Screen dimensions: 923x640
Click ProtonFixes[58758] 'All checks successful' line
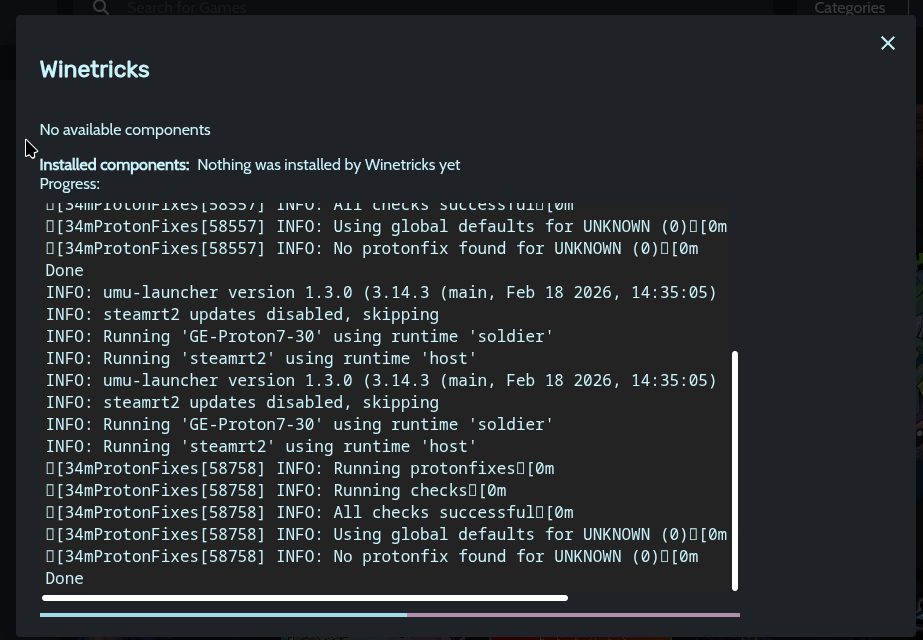pyautogui.click(x=310, y=512)
